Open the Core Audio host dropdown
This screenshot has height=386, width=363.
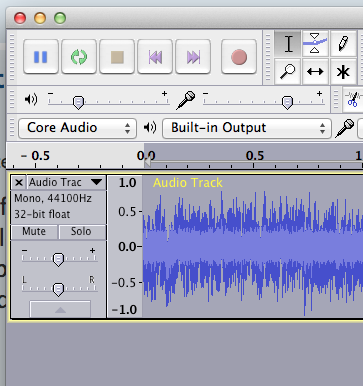[77, 128]
